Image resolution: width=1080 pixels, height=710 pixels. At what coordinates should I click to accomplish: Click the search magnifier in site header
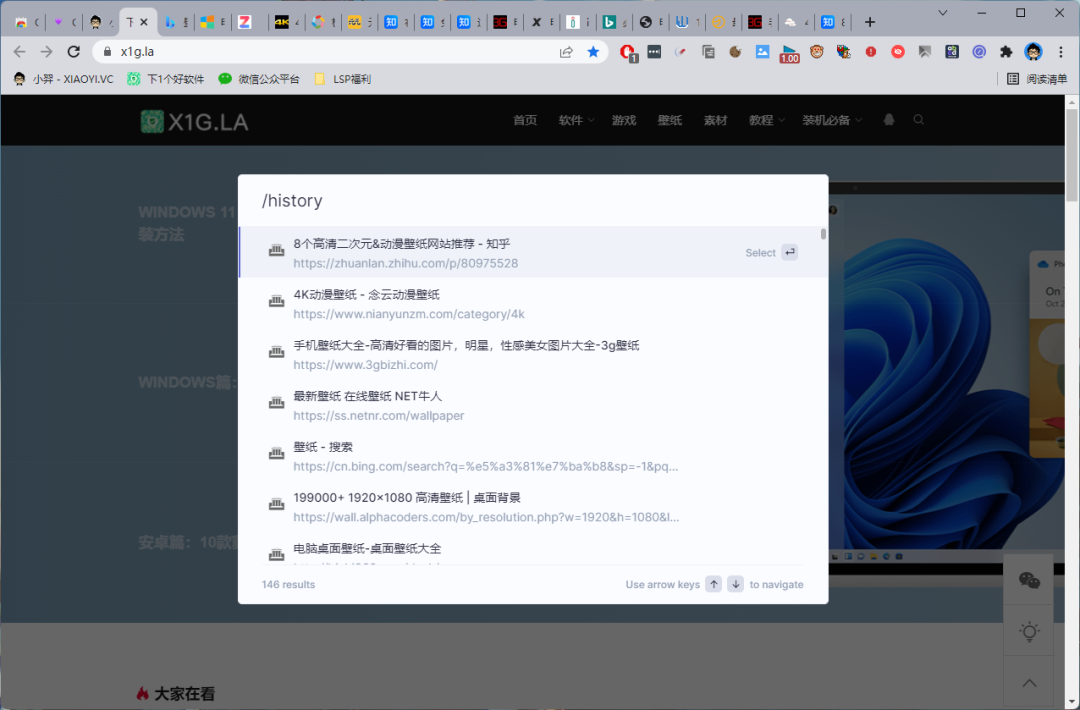pos(919,120)
